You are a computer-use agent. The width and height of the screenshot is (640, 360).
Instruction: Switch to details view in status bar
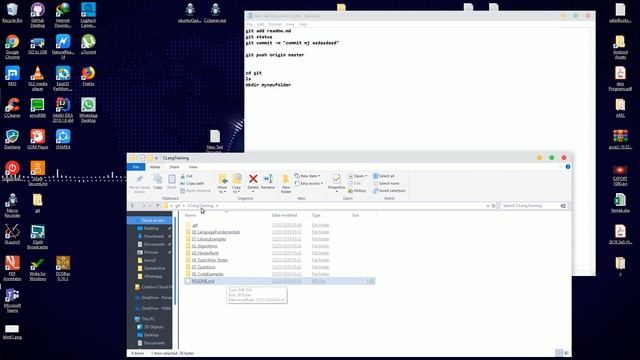(559, 353)
